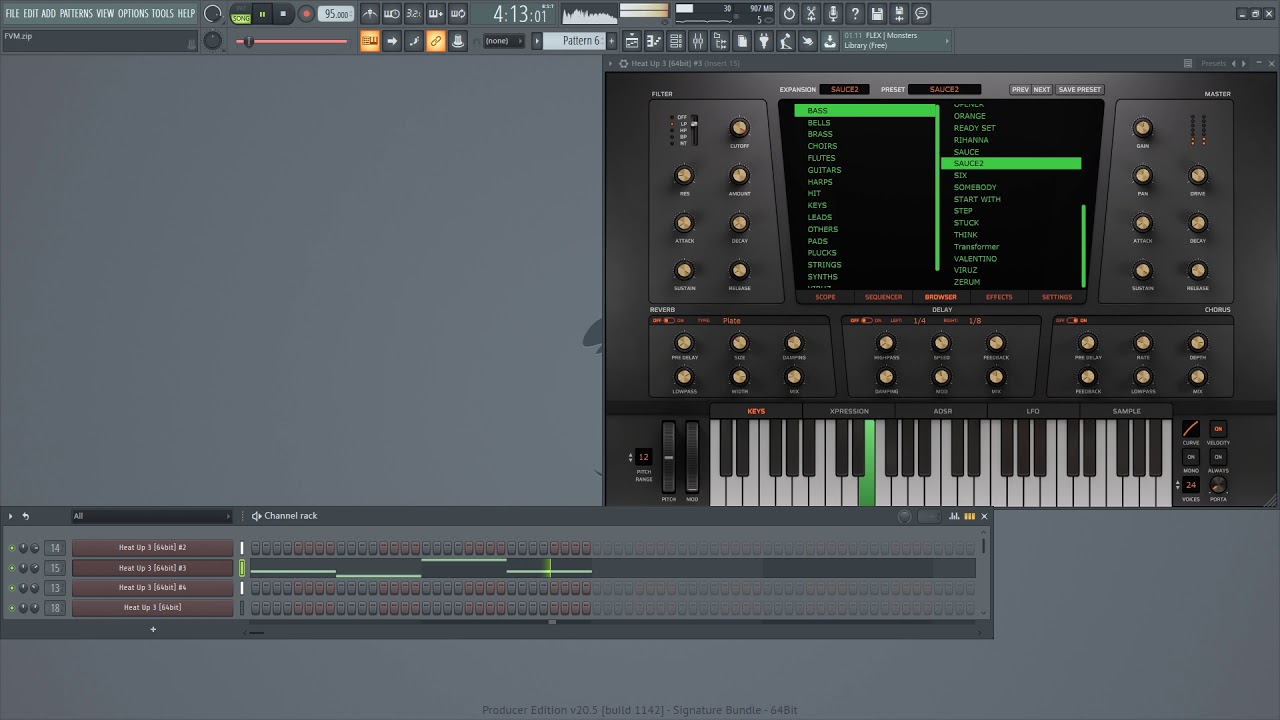Screen dimensions: 1280x720
Task: Click the record button
Action: coord(306,14)
